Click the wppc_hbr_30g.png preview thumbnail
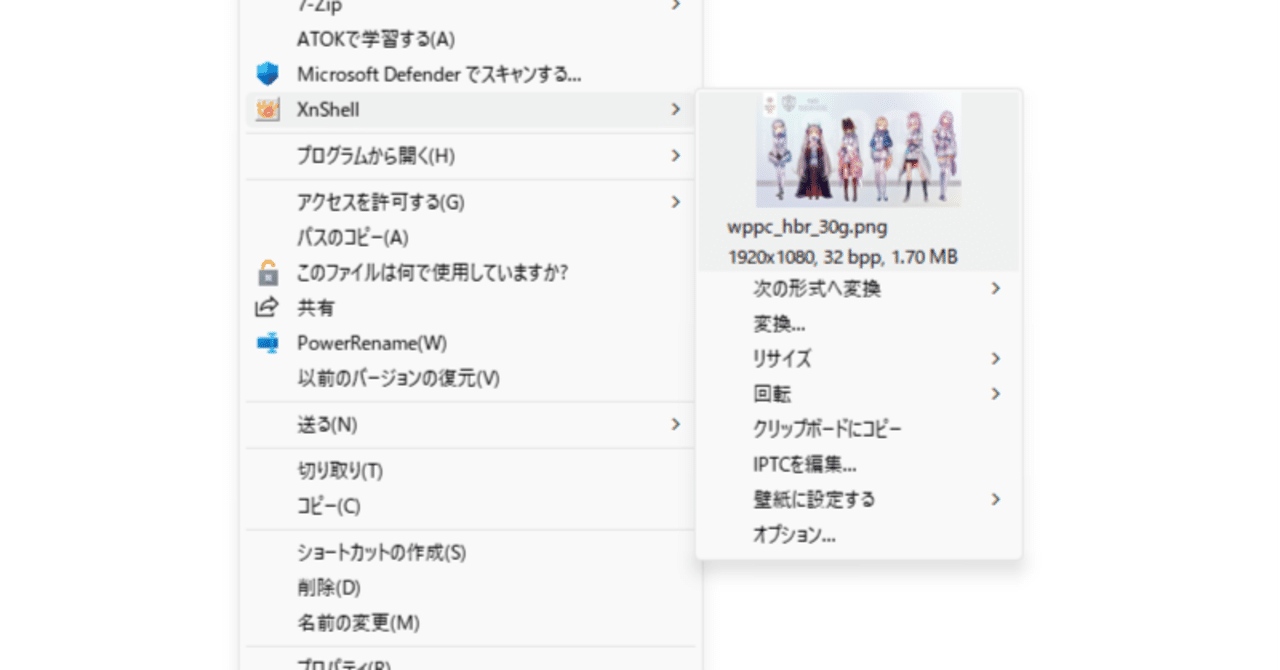This screenshot has height=670, width=1280. pos(860,148)
